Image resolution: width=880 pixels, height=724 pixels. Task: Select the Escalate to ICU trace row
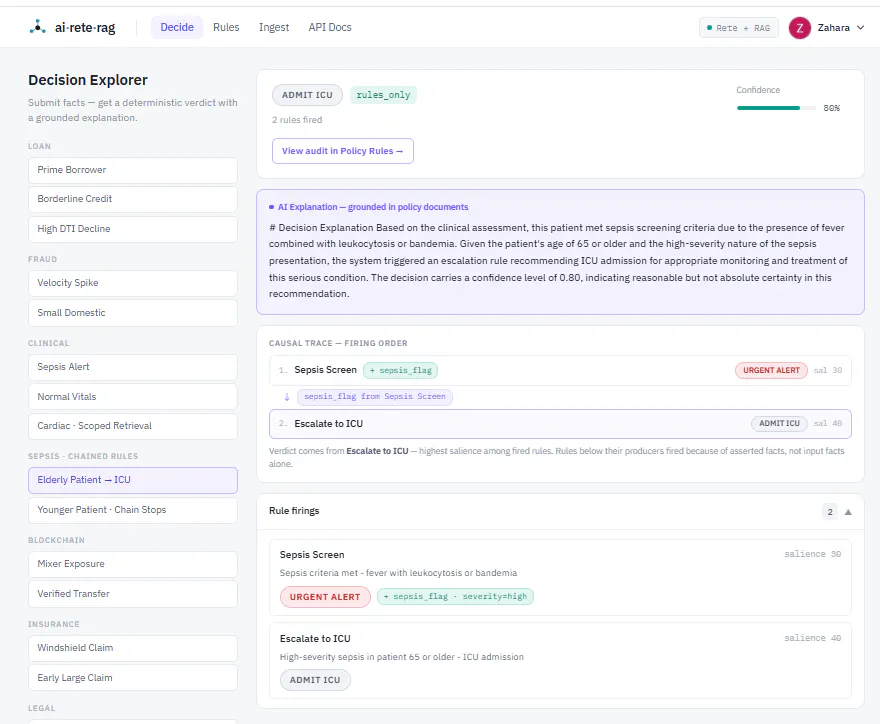(x=560, y=424)
